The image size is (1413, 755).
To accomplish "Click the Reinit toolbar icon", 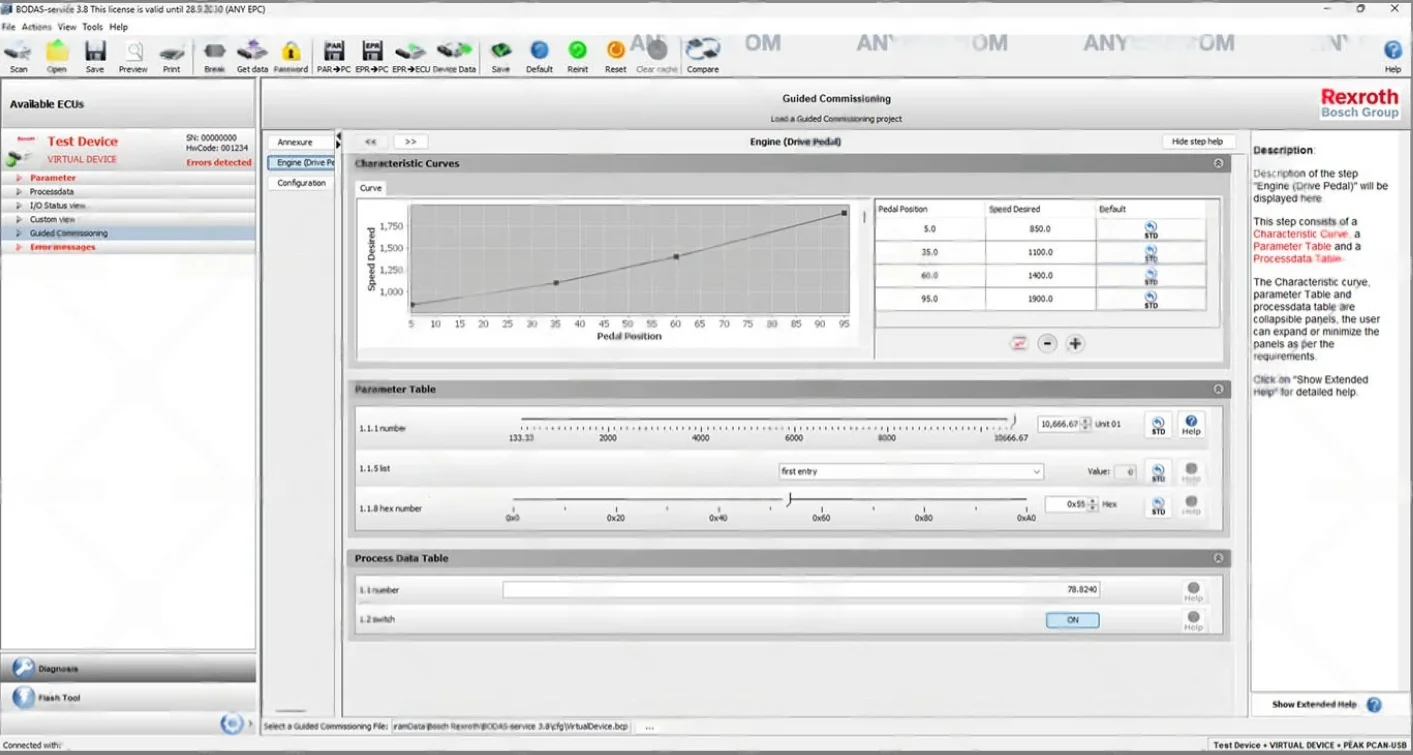I will click(577, 56).
